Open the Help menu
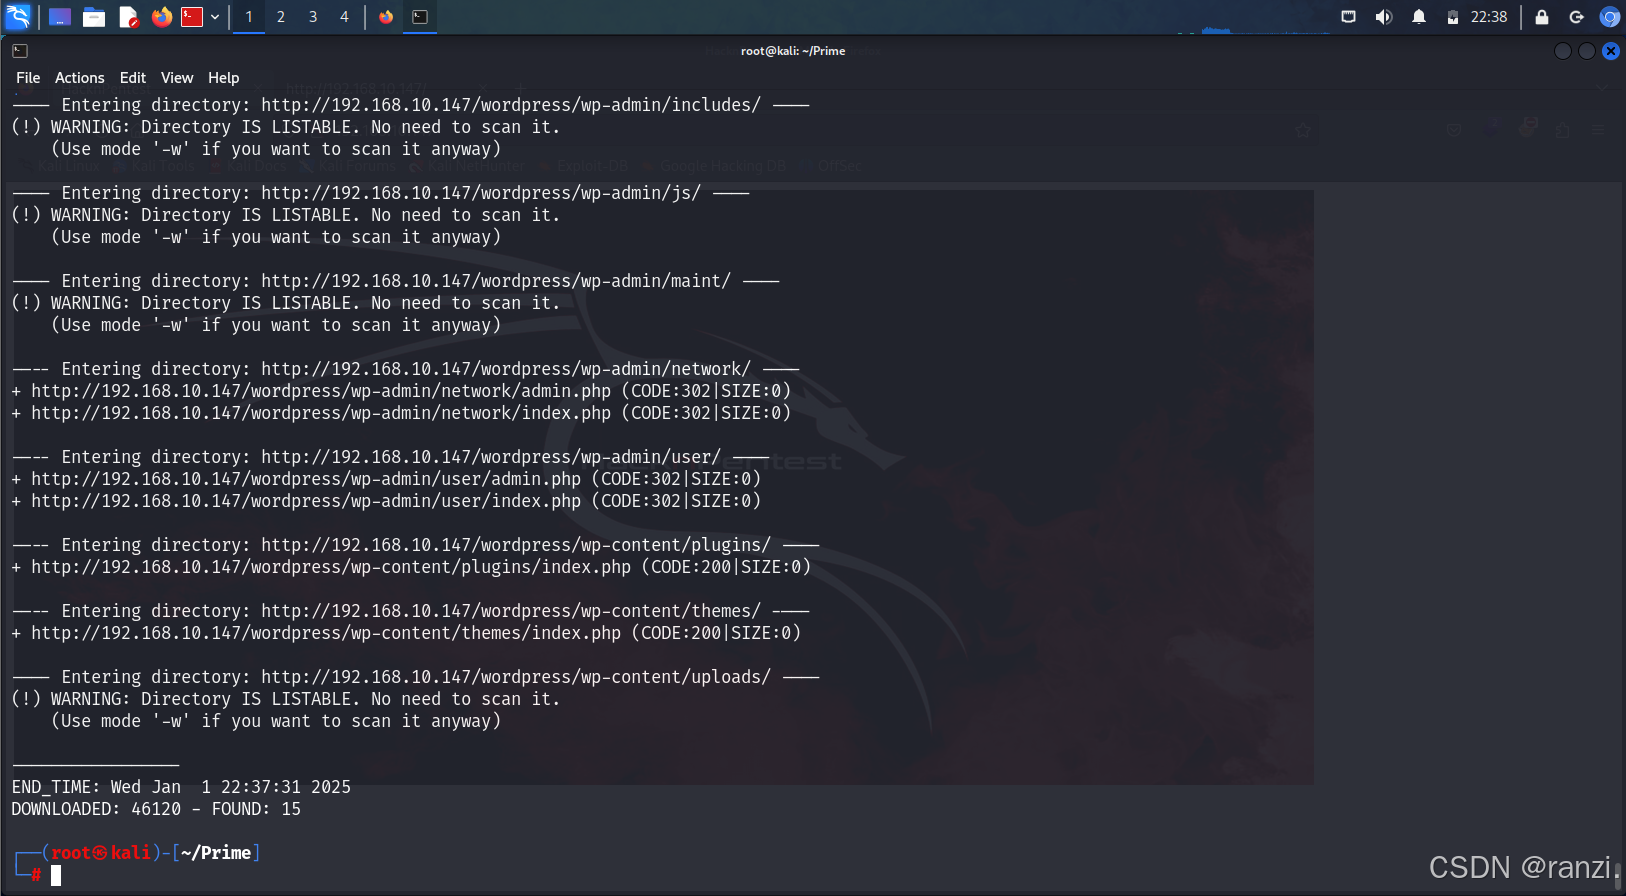 tap(224, 78)
